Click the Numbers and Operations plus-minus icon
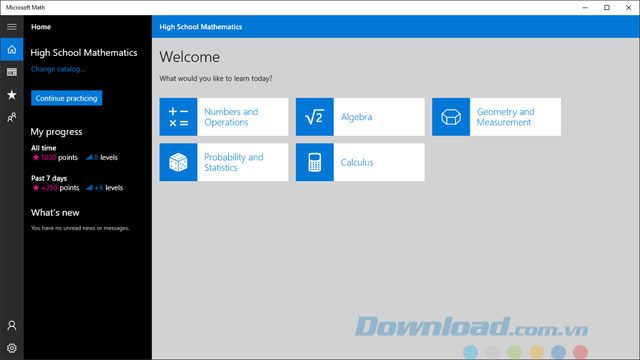Screen dimensions: 640x360 178,117
